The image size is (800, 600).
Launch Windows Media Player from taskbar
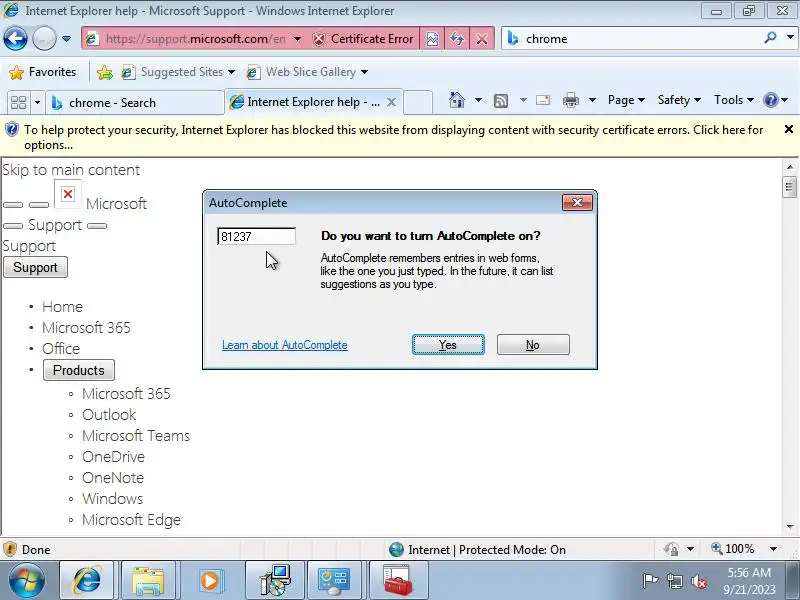point(209,581)
